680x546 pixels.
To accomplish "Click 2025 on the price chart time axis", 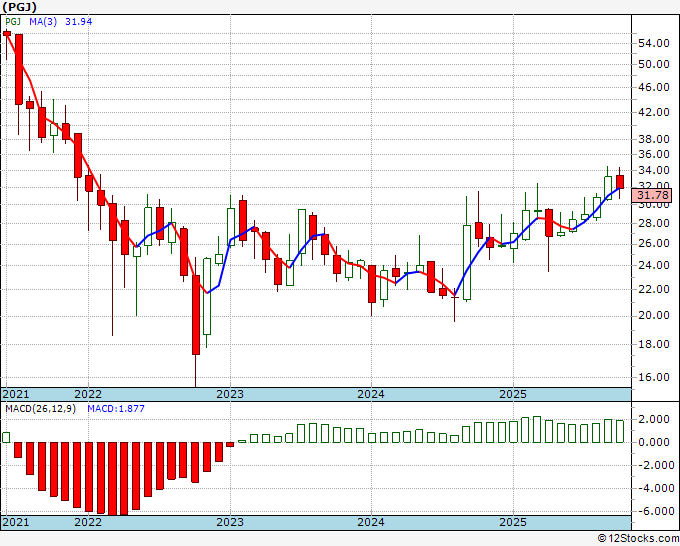I will (513, 394).
